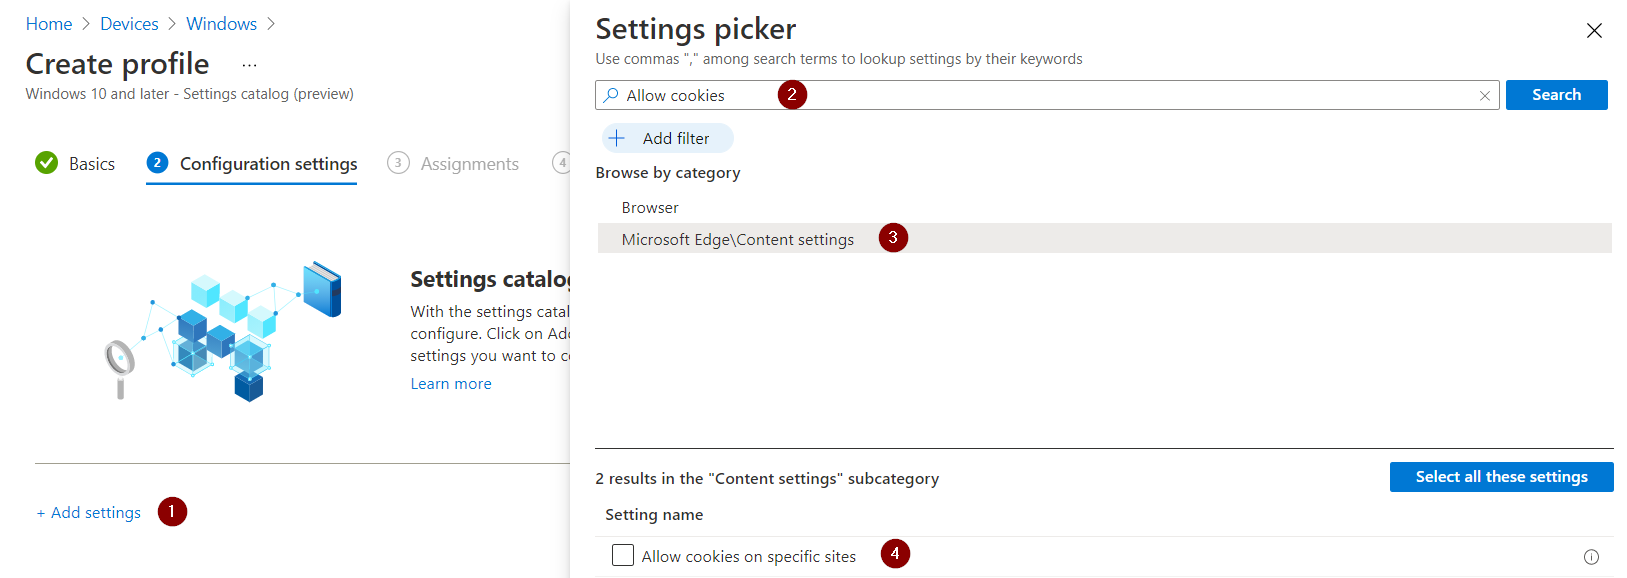Click into the settings search field

(1047, 95)
